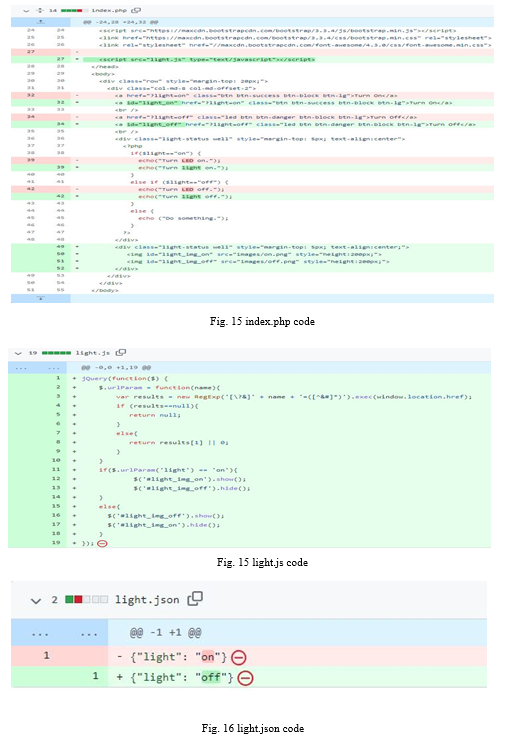Click the light.js file name

click(x=93, y=353)
